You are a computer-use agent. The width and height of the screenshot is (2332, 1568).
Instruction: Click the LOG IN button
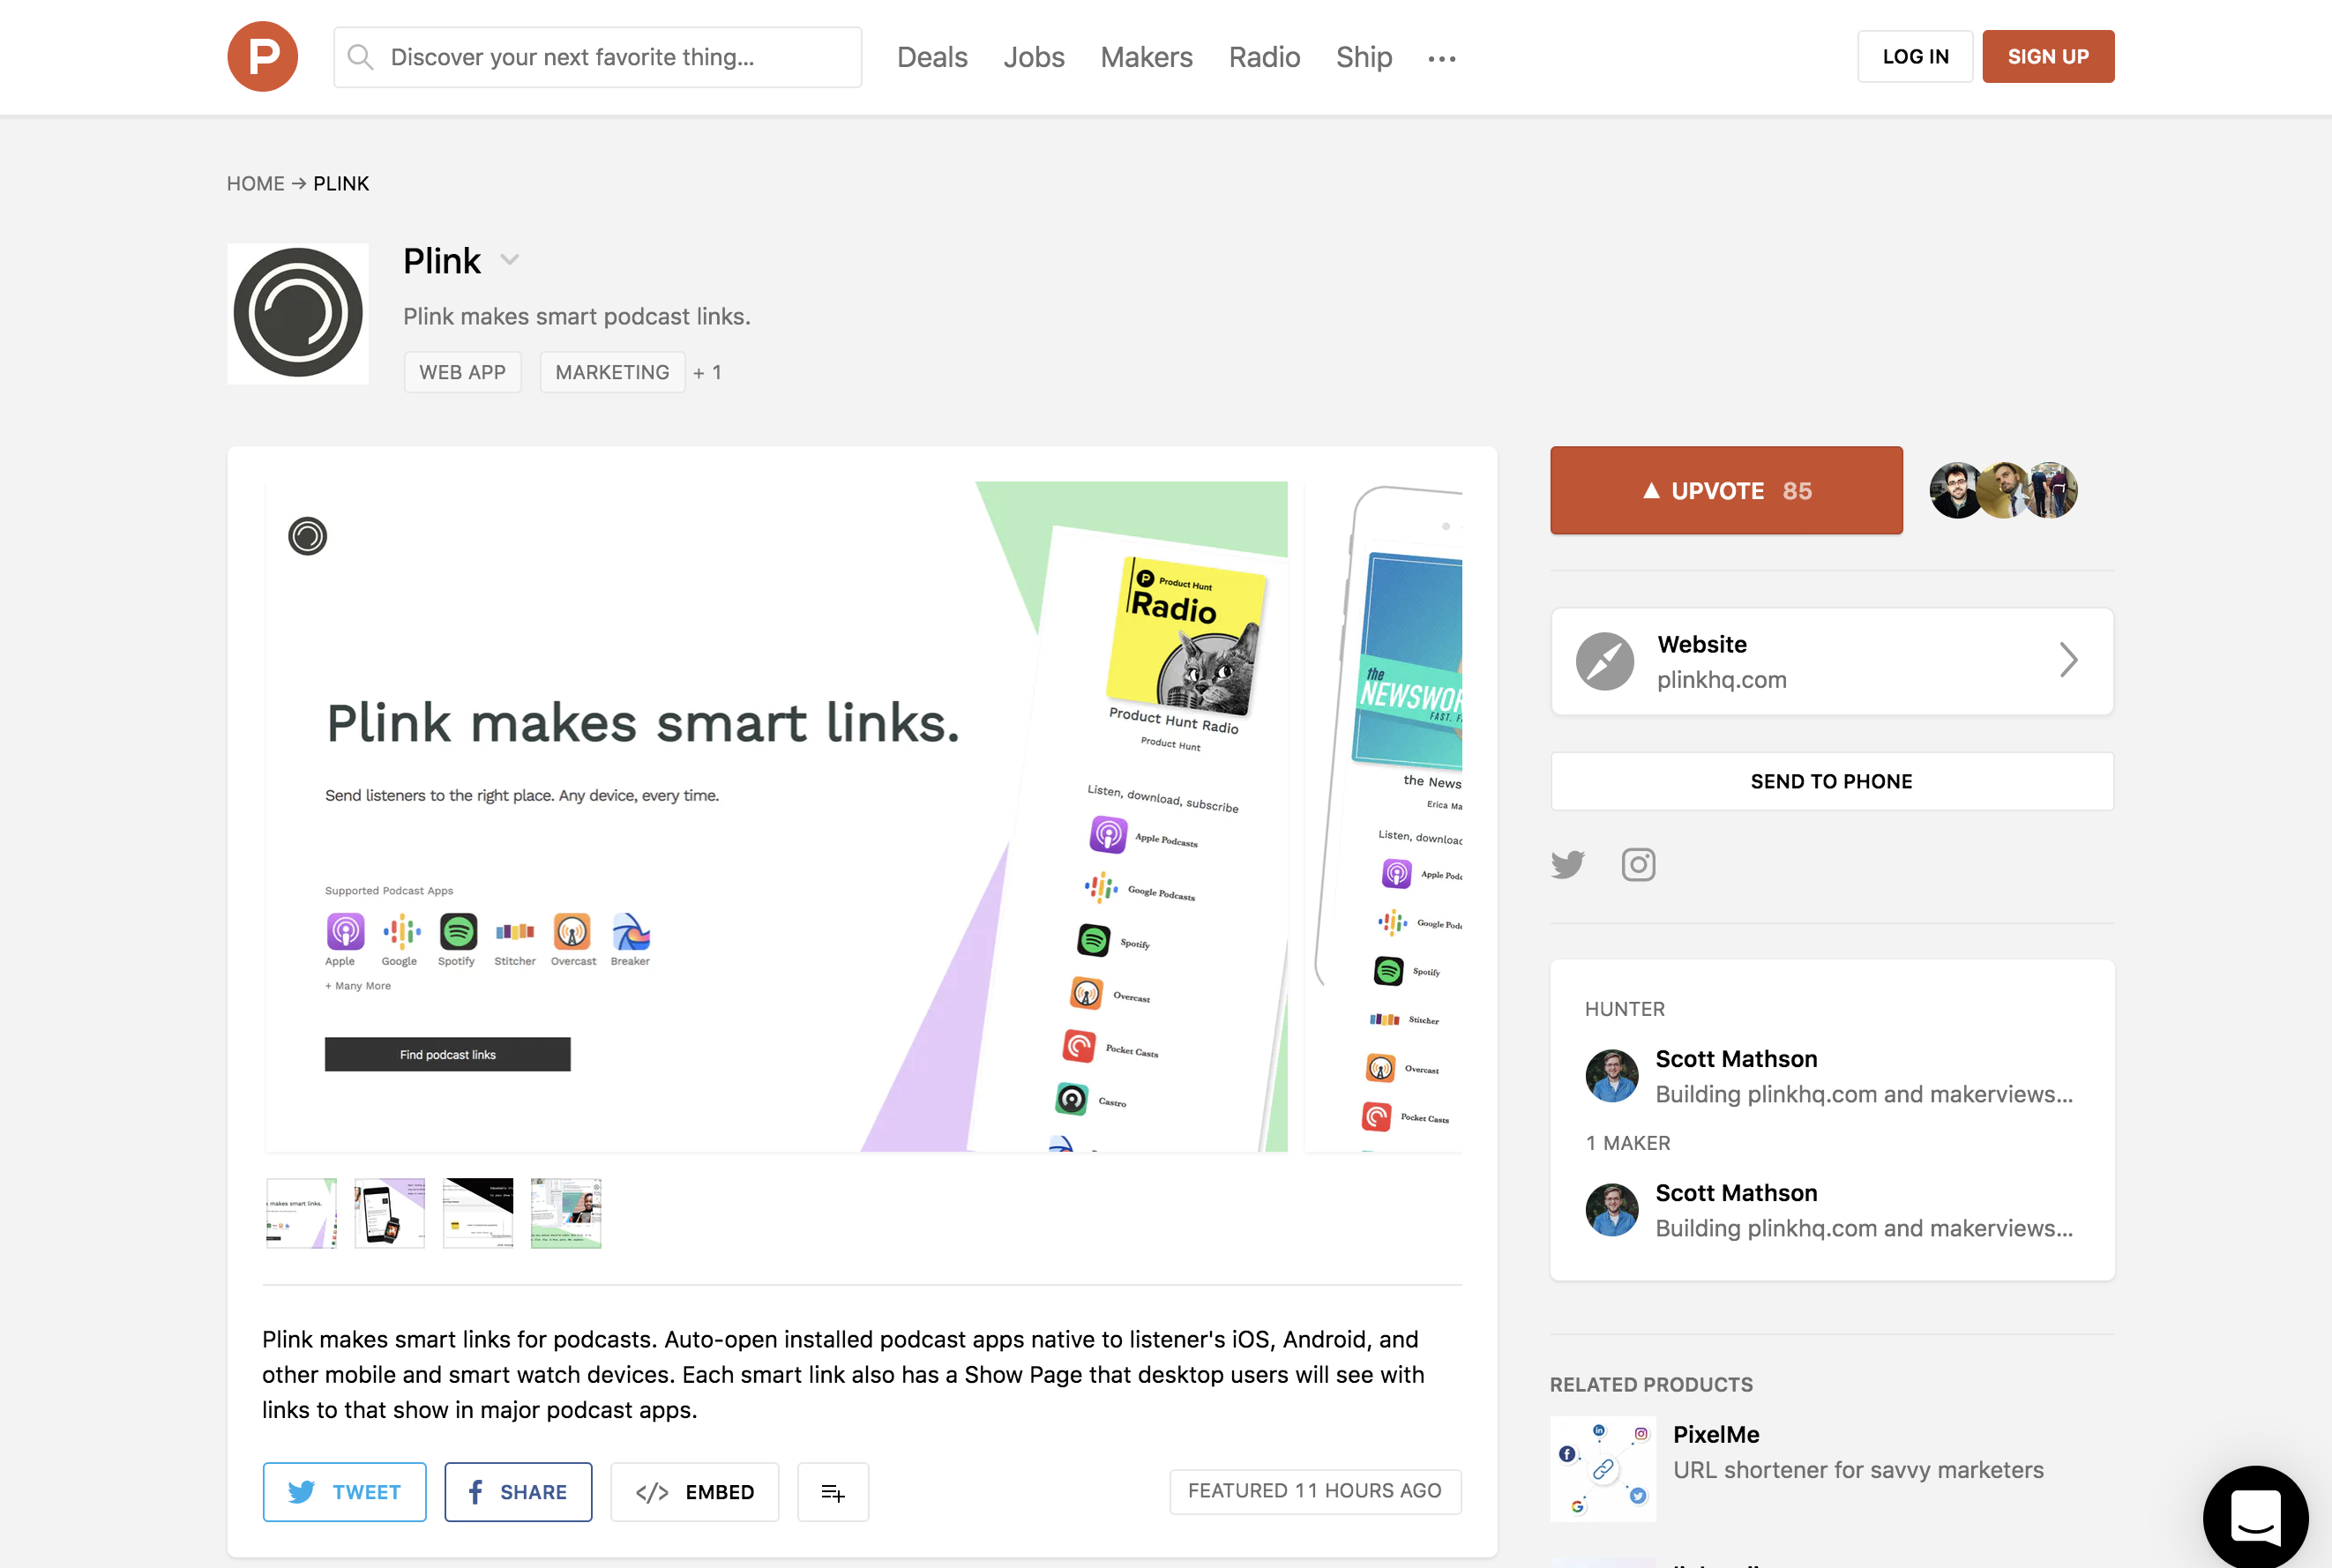click(1915, 56)
